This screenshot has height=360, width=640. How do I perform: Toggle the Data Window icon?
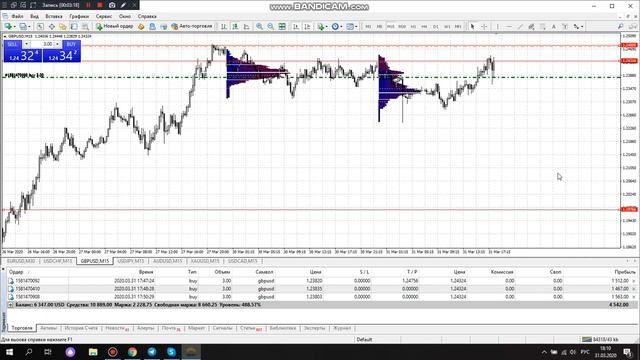pos(52,27)
